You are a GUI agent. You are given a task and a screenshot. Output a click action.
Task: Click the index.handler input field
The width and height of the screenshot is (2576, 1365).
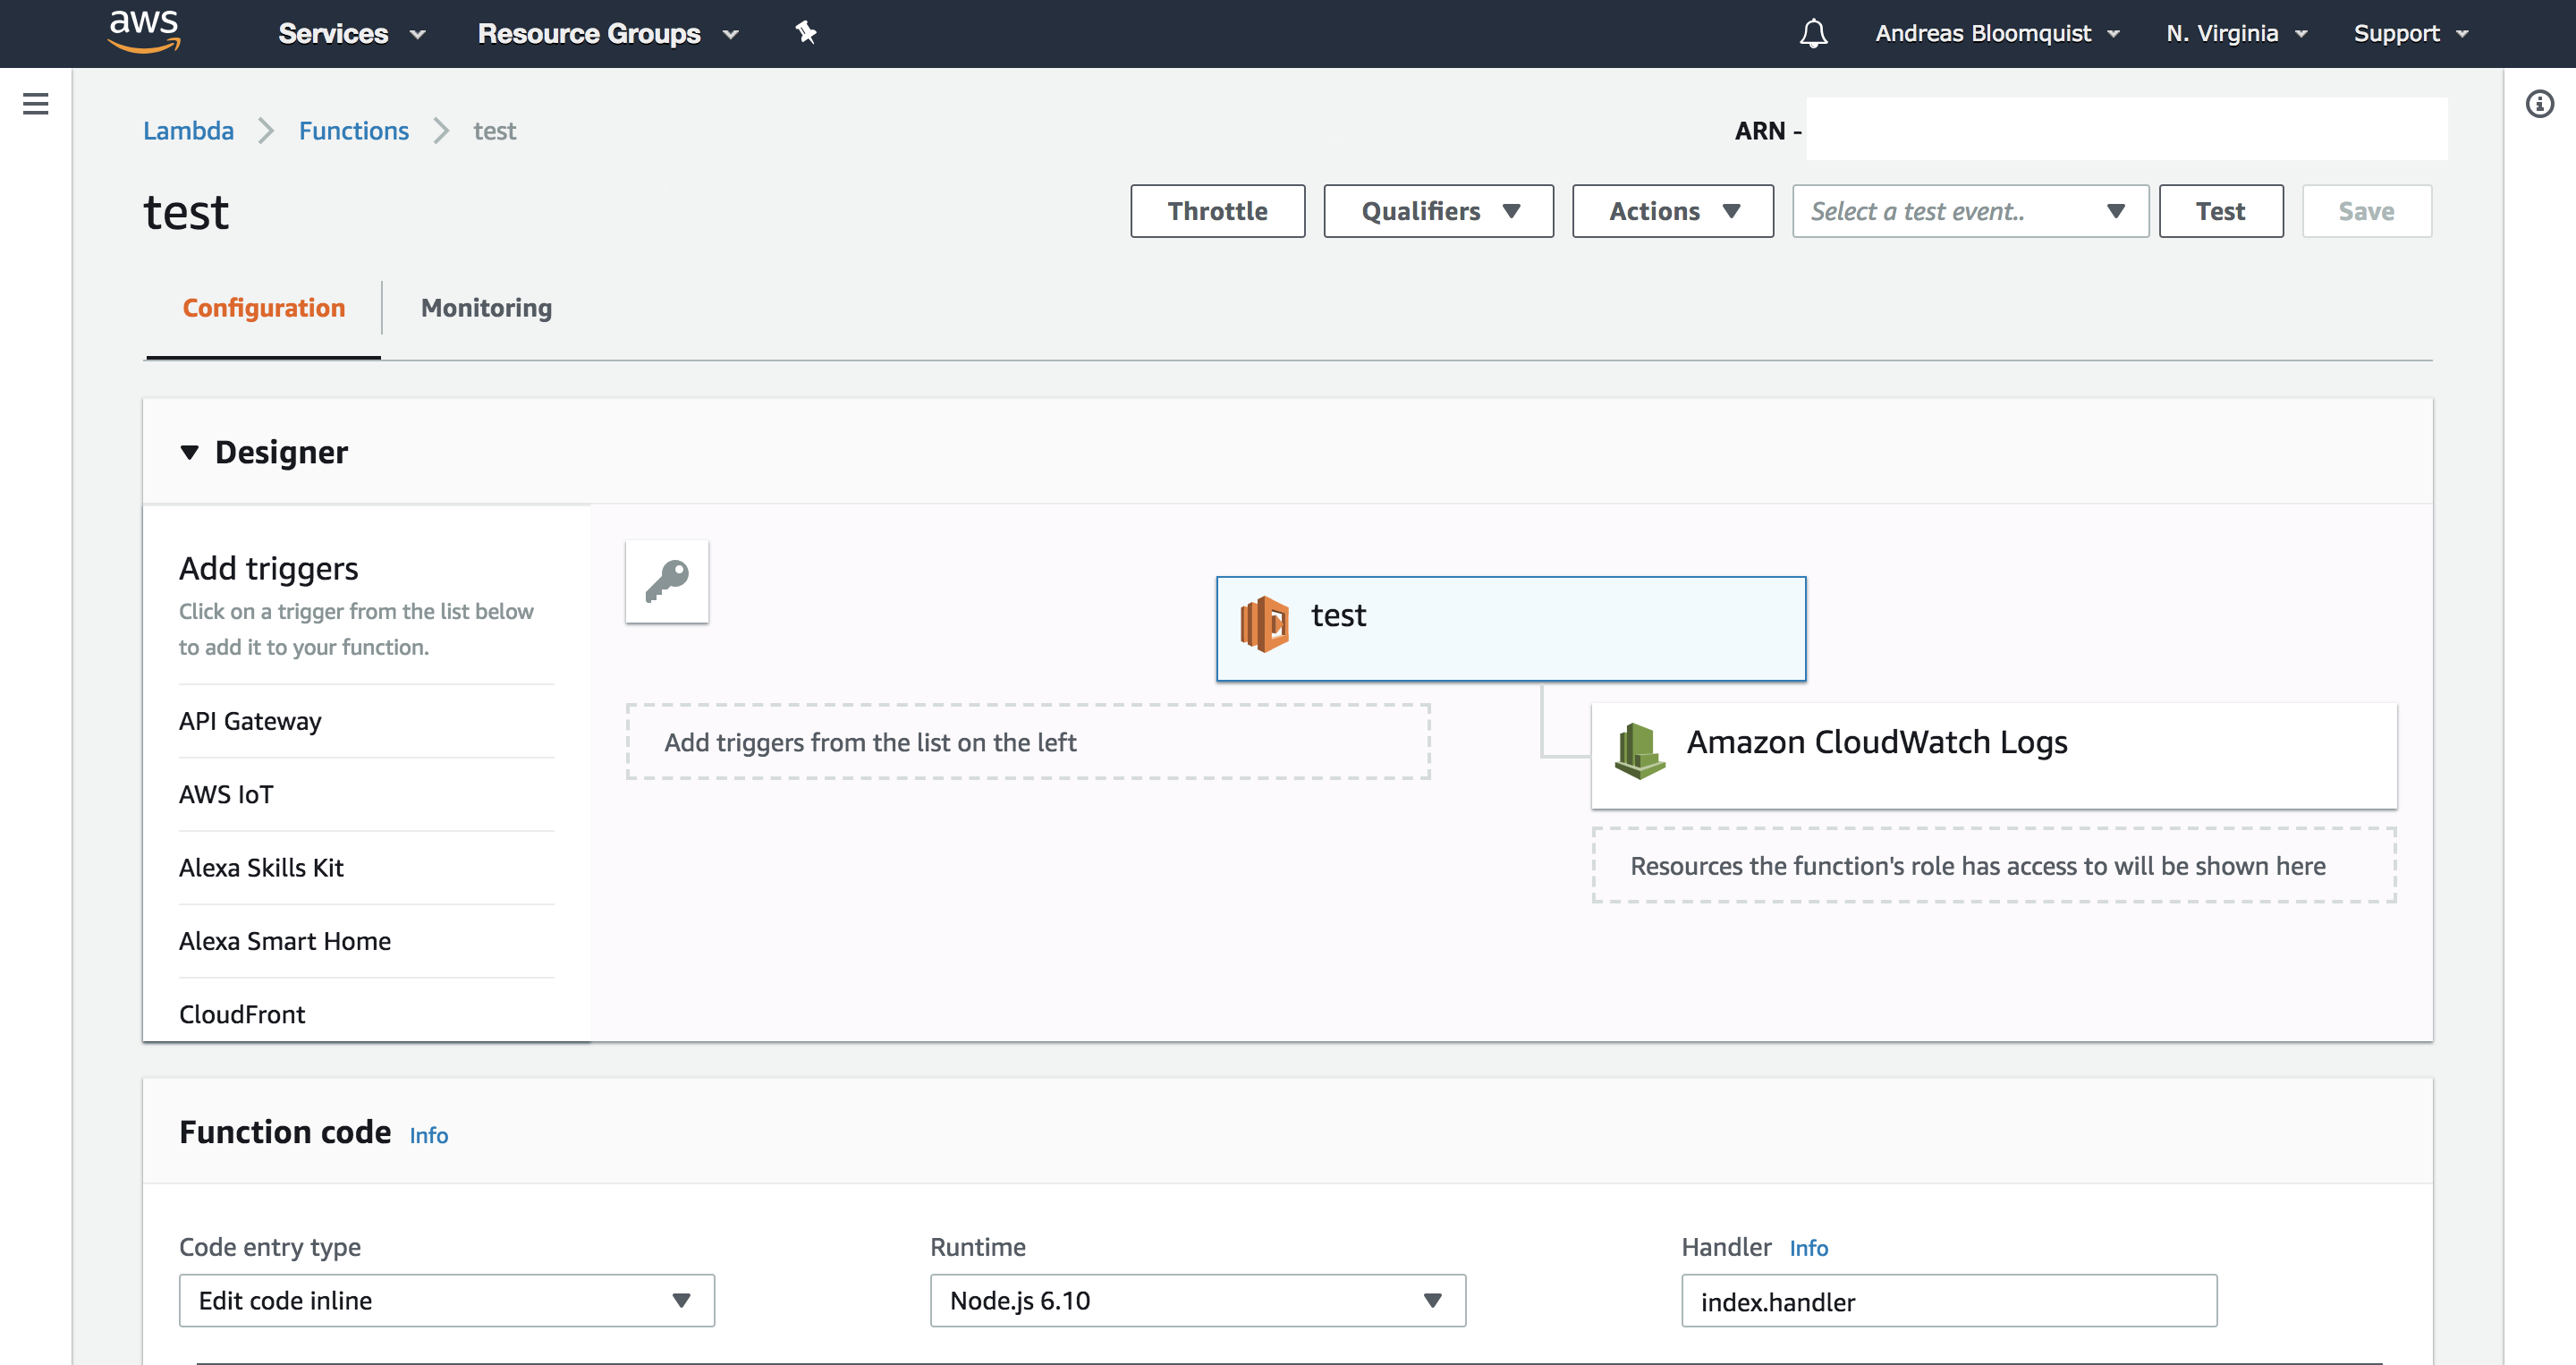point(1948,1301)
